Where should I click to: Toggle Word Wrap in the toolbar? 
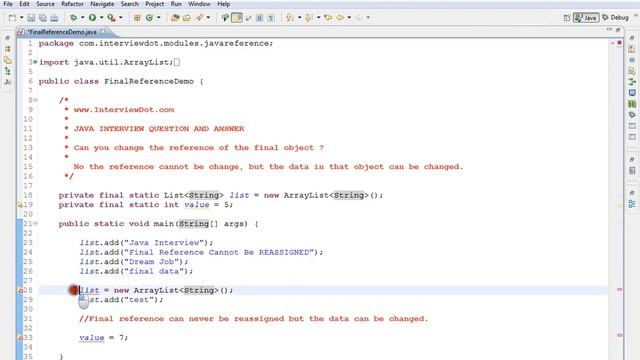[248, 18]
